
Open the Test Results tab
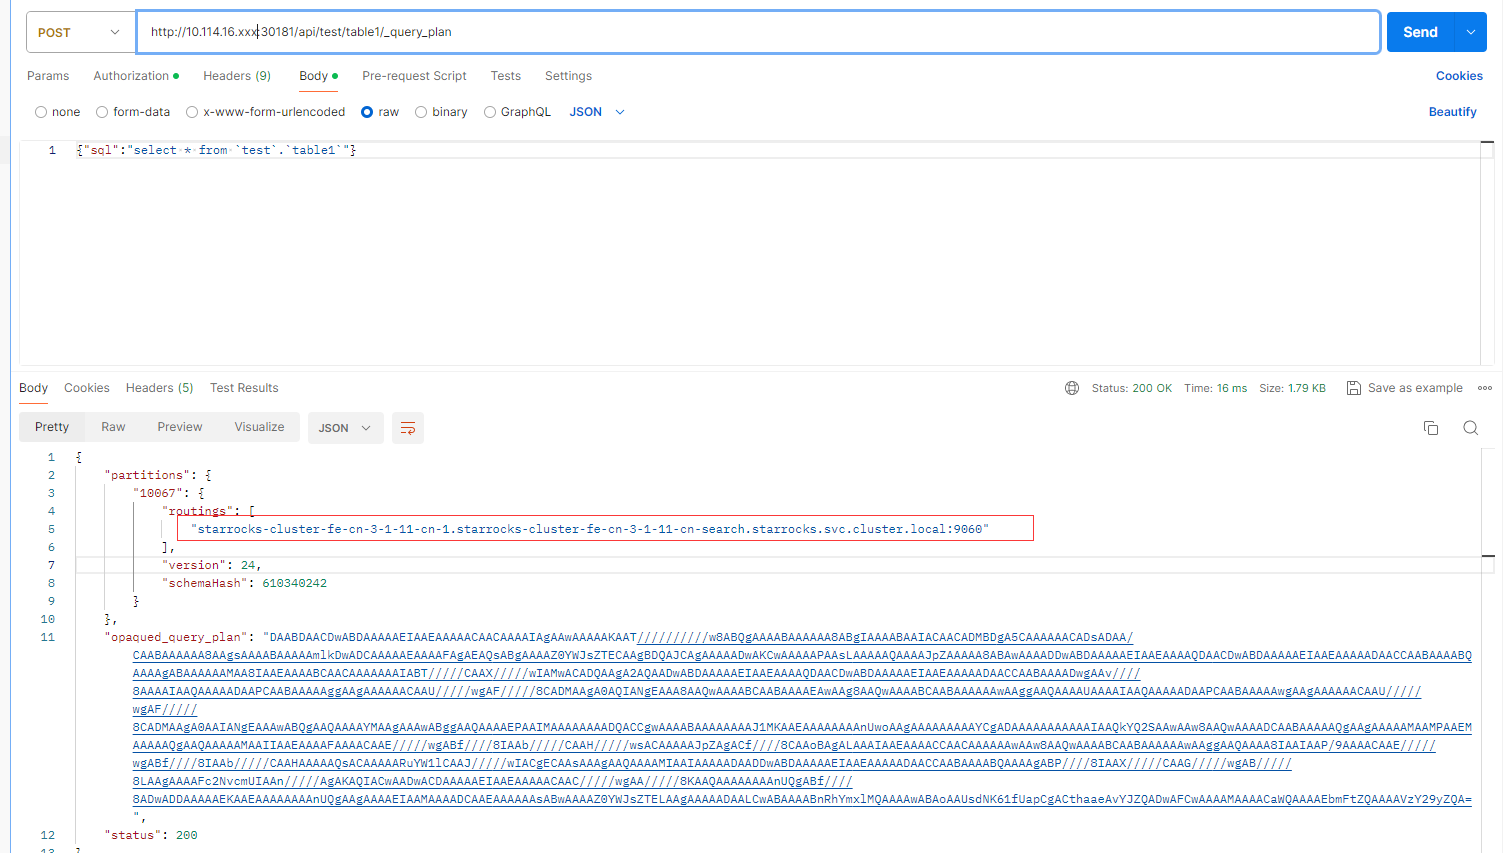pyautogui.click(x=244, y=388)
